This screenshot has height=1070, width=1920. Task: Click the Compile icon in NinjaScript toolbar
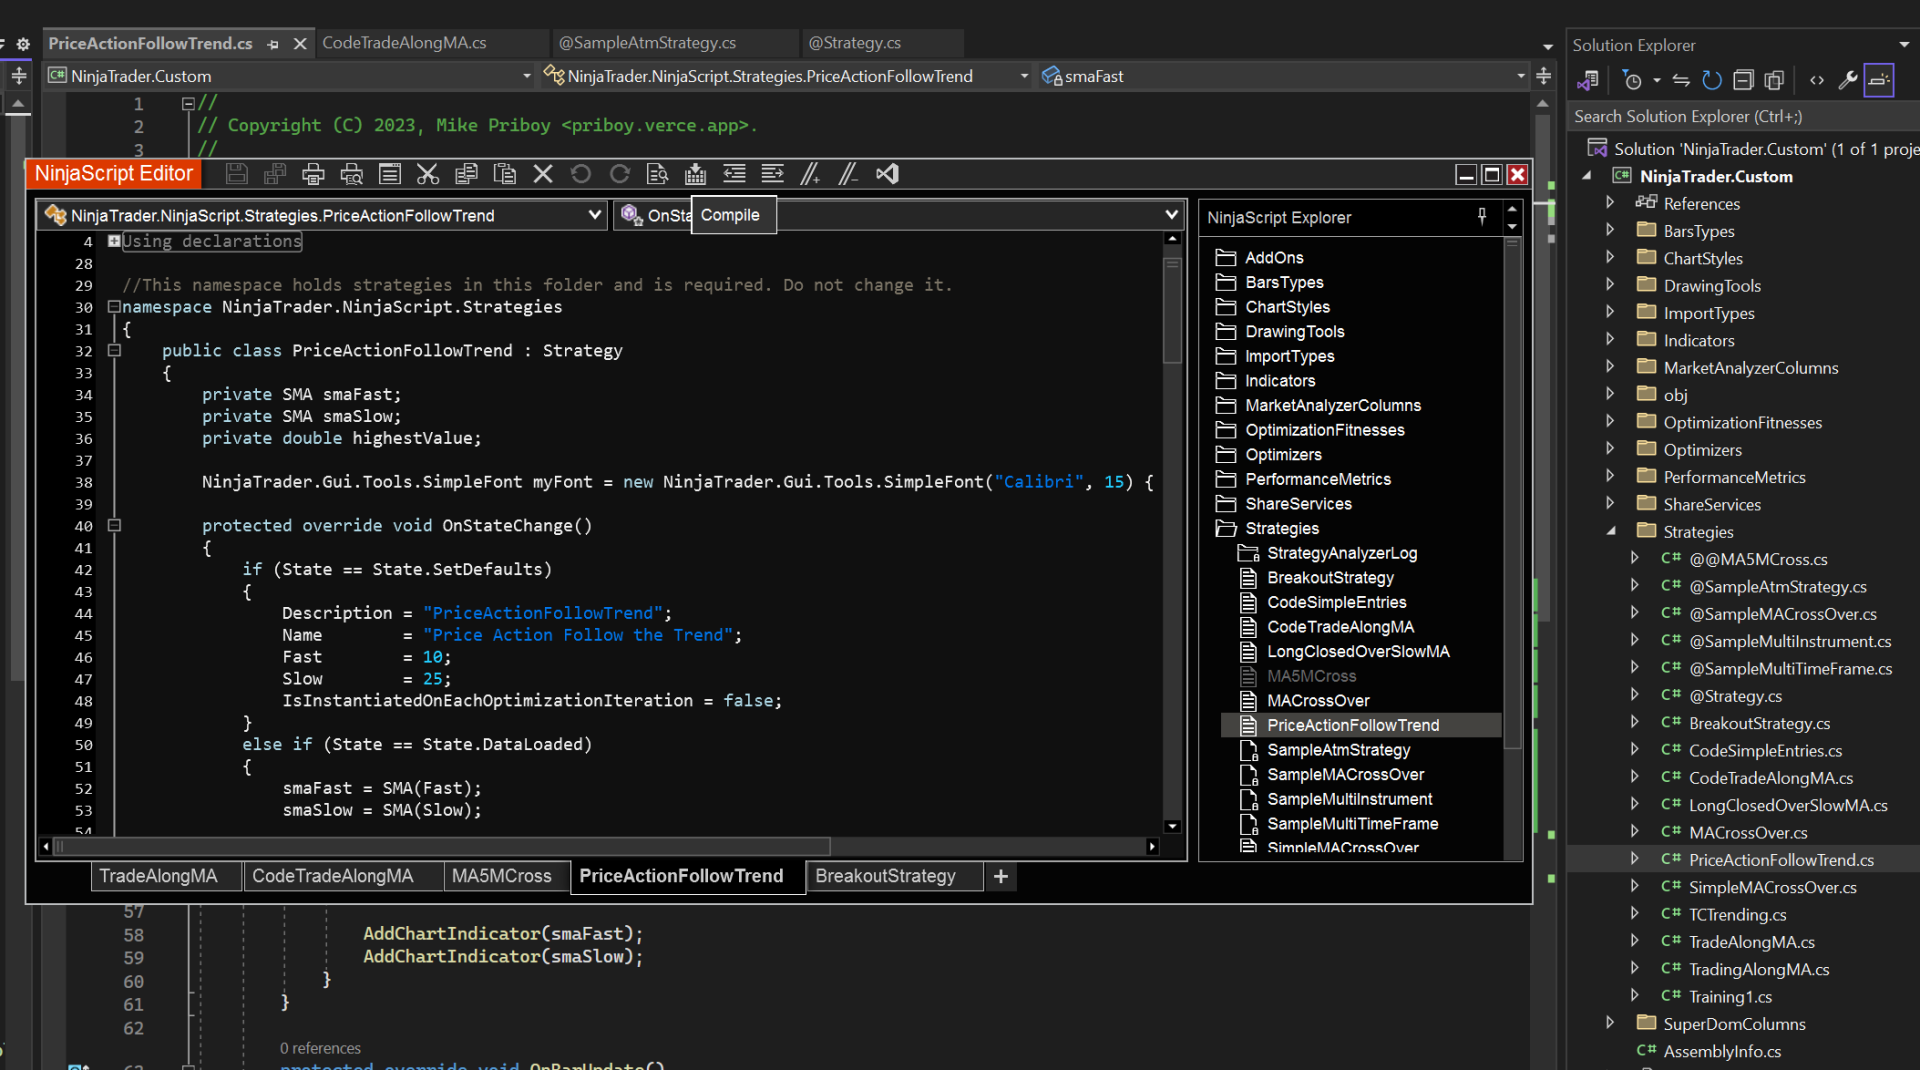click(695, 174)
